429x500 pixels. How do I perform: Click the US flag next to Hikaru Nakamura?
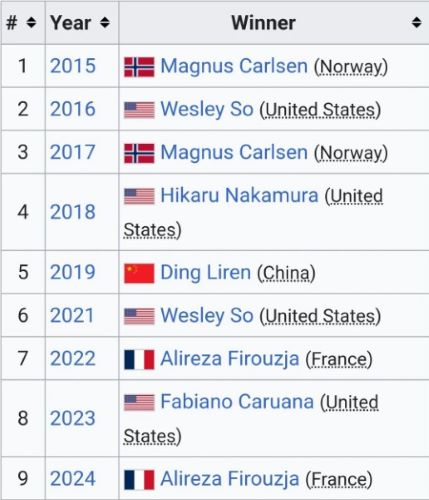[139, 196]
